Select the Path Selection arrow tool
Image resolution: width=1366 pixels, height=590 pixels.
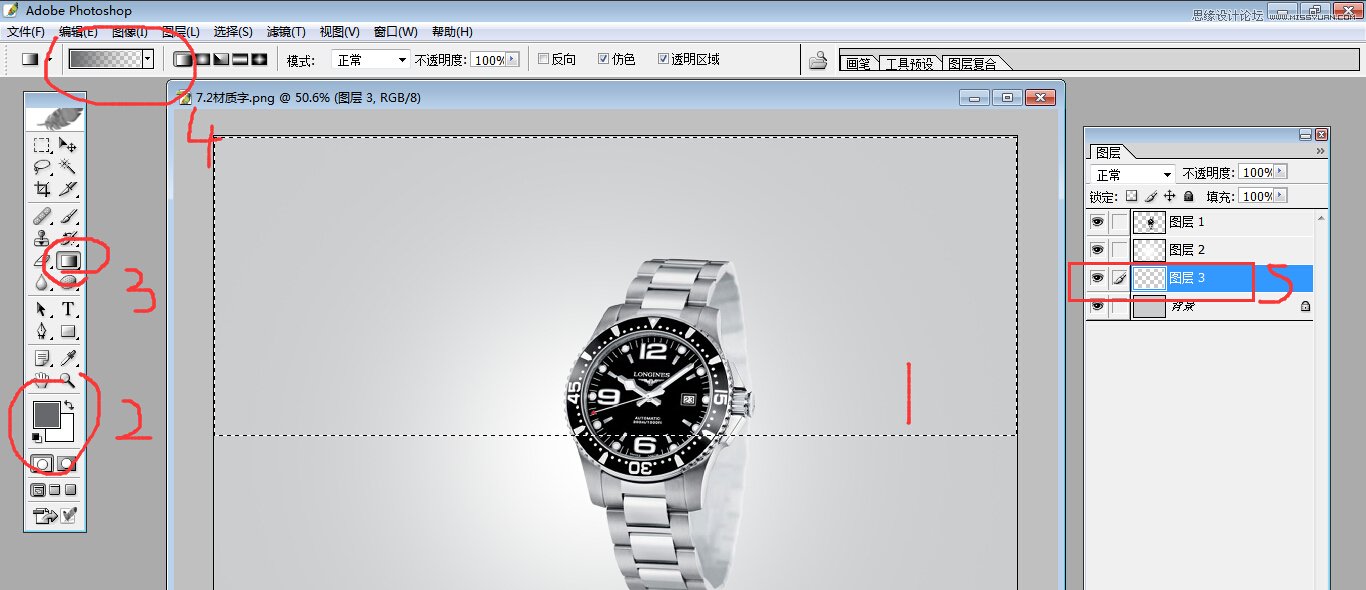point(42,309)
